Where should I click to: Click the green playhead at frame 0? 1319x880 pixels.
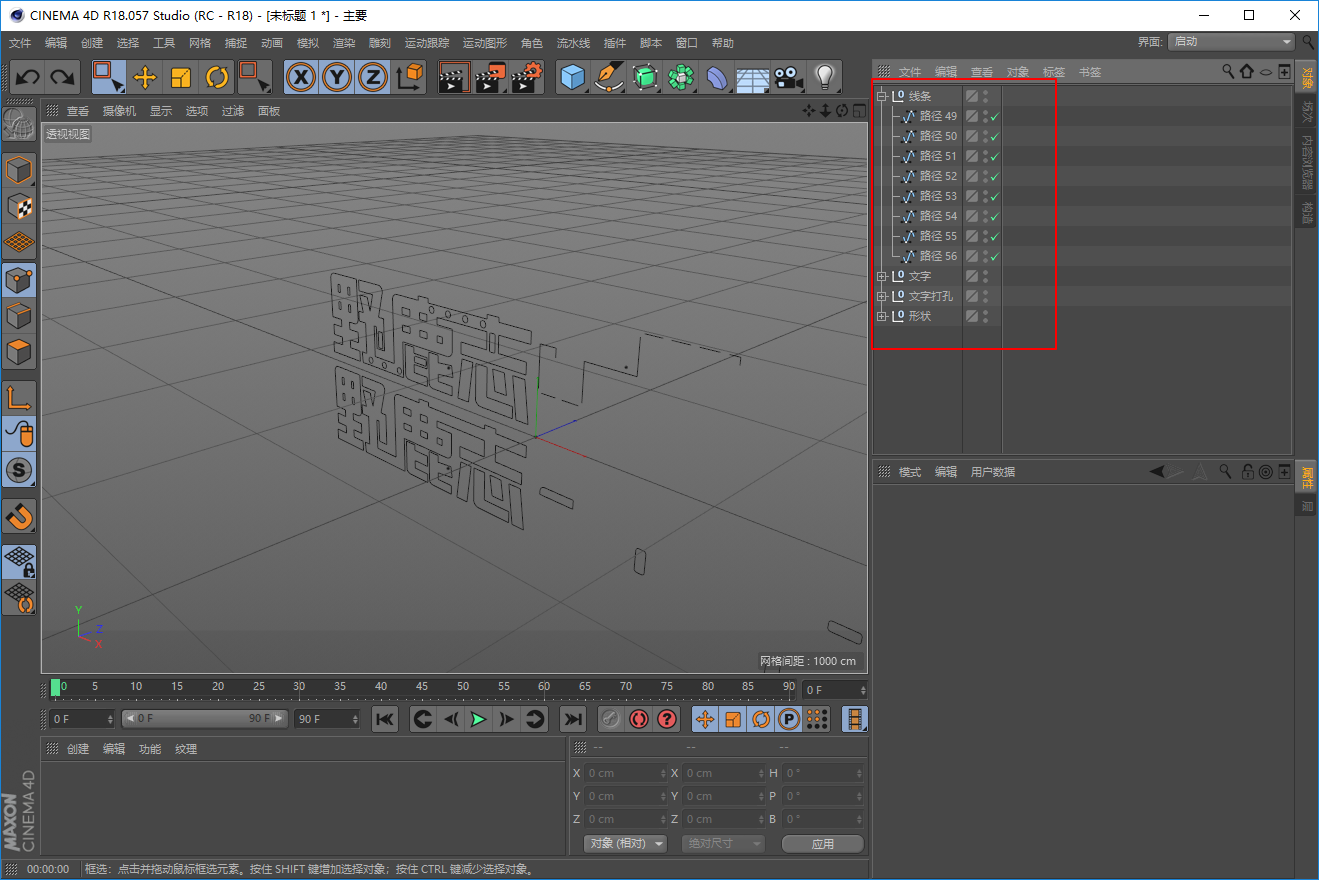[x=55, y=688]
